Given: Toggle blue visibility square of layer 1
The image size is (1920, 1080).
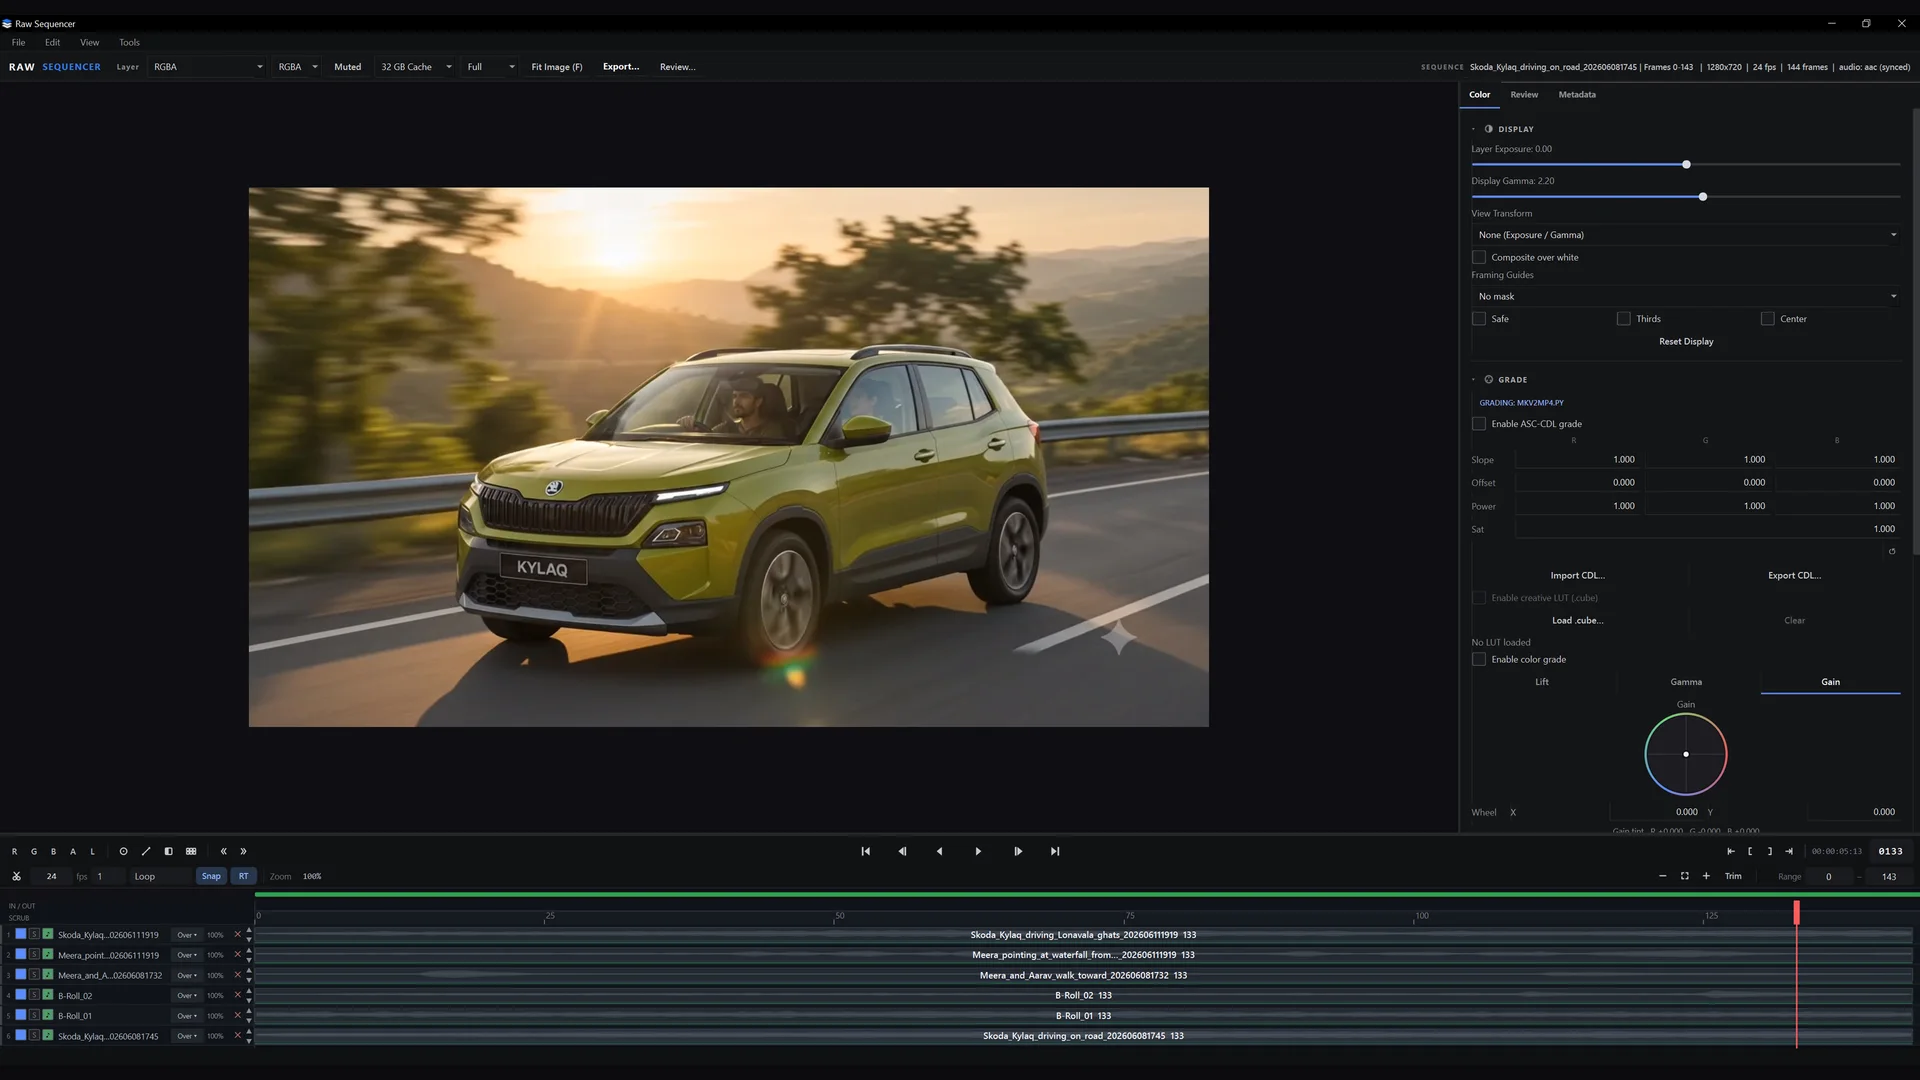Looking at the screenshot, I should pyautogui.click(x=20, y=934).
